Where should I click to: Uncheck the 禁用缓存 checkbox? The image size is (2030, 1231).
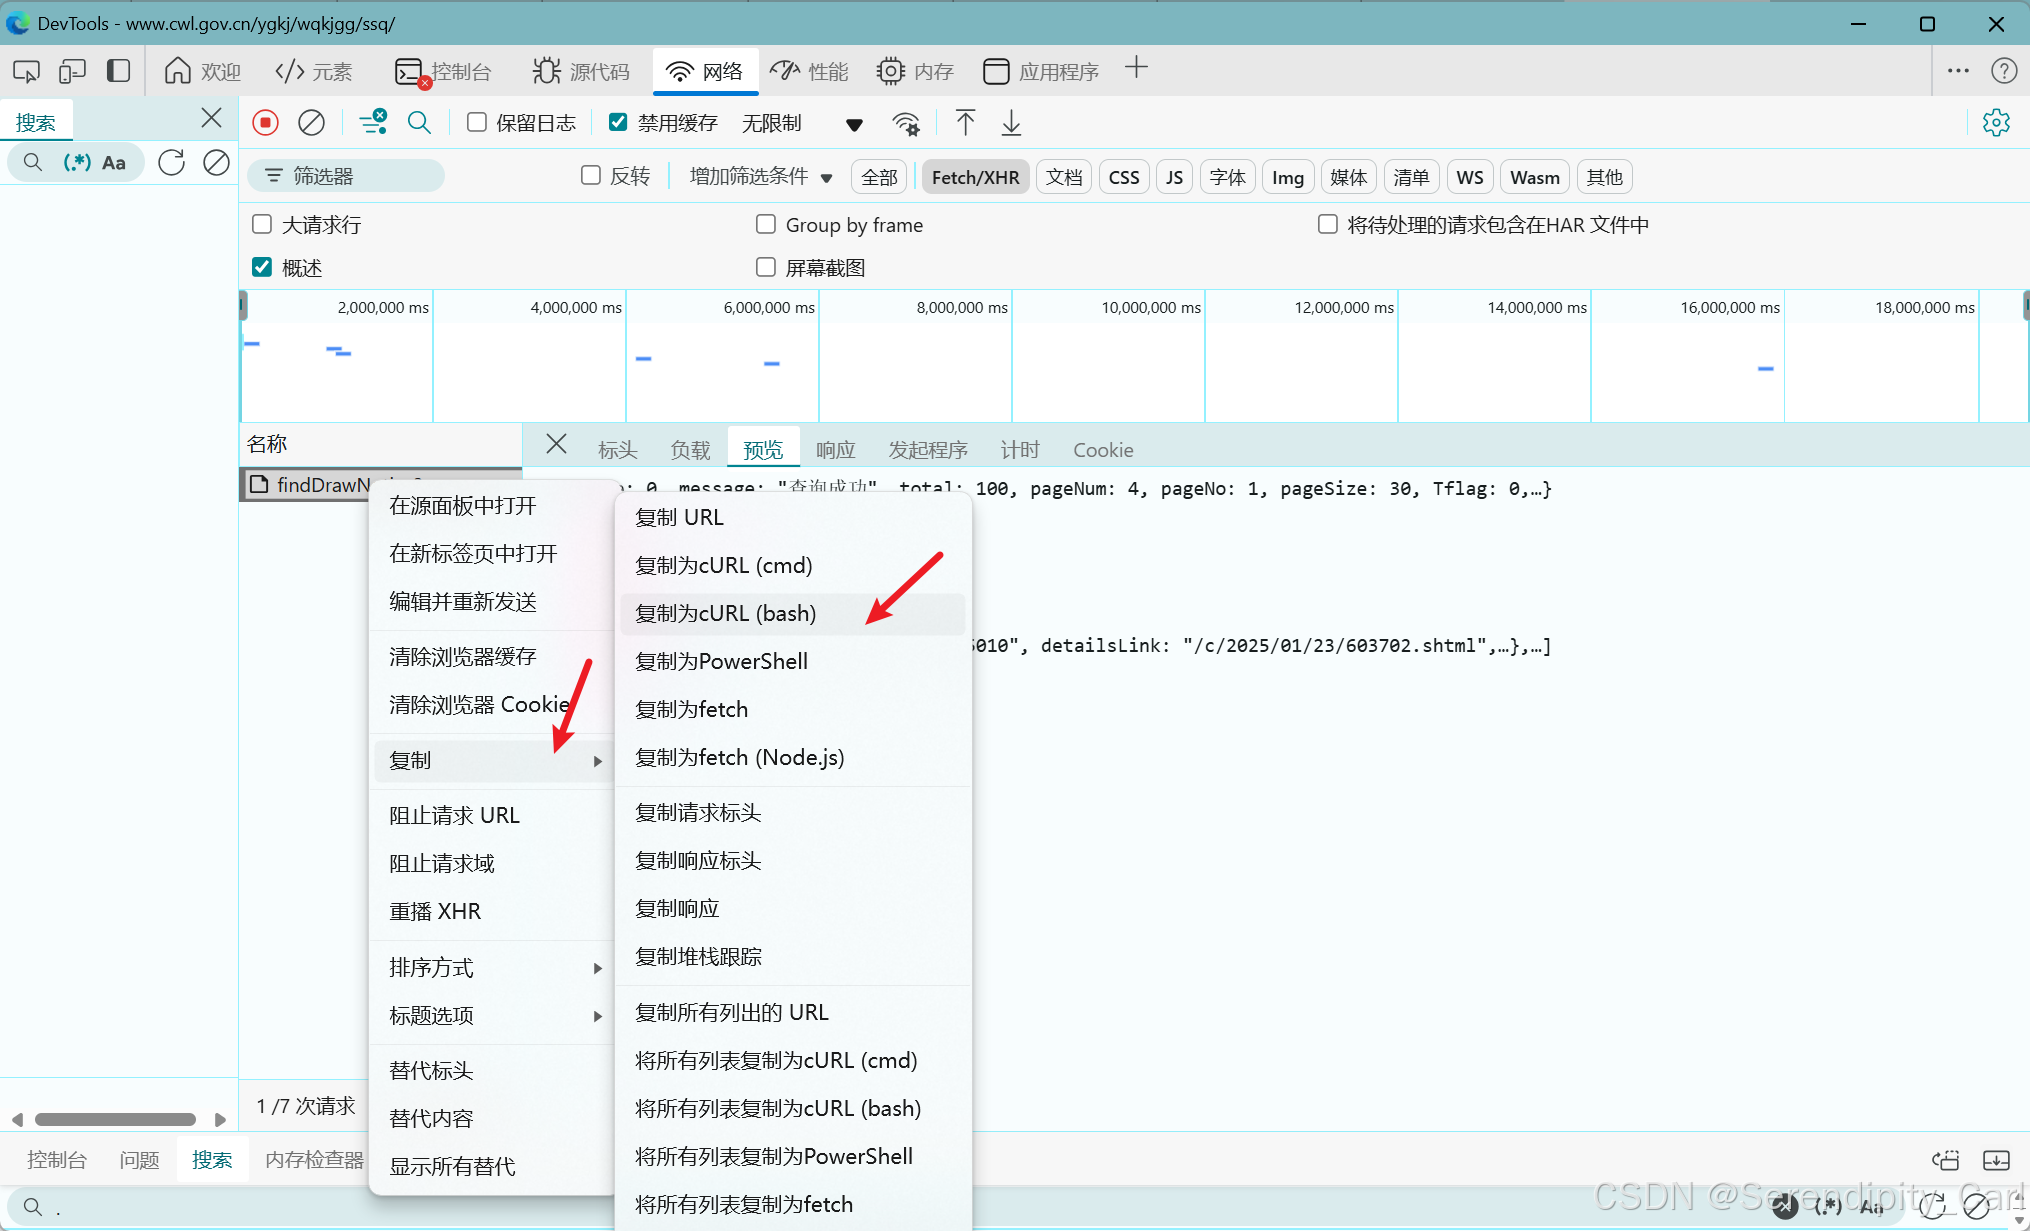(x=618, y=122)
